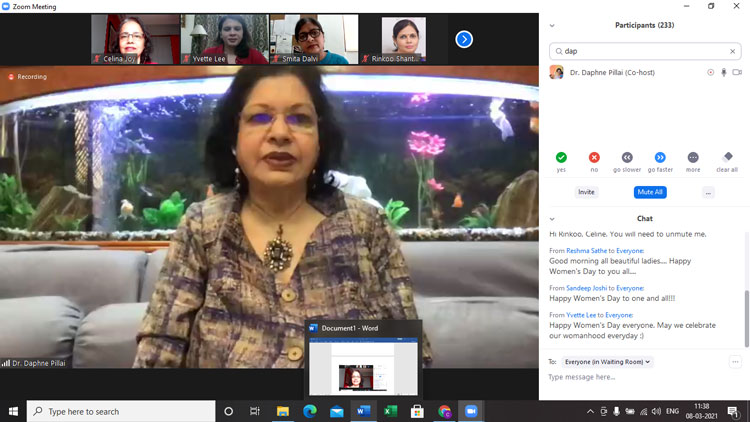Toggle Dr. Daphne Pillai's video camera

(737, 72)
